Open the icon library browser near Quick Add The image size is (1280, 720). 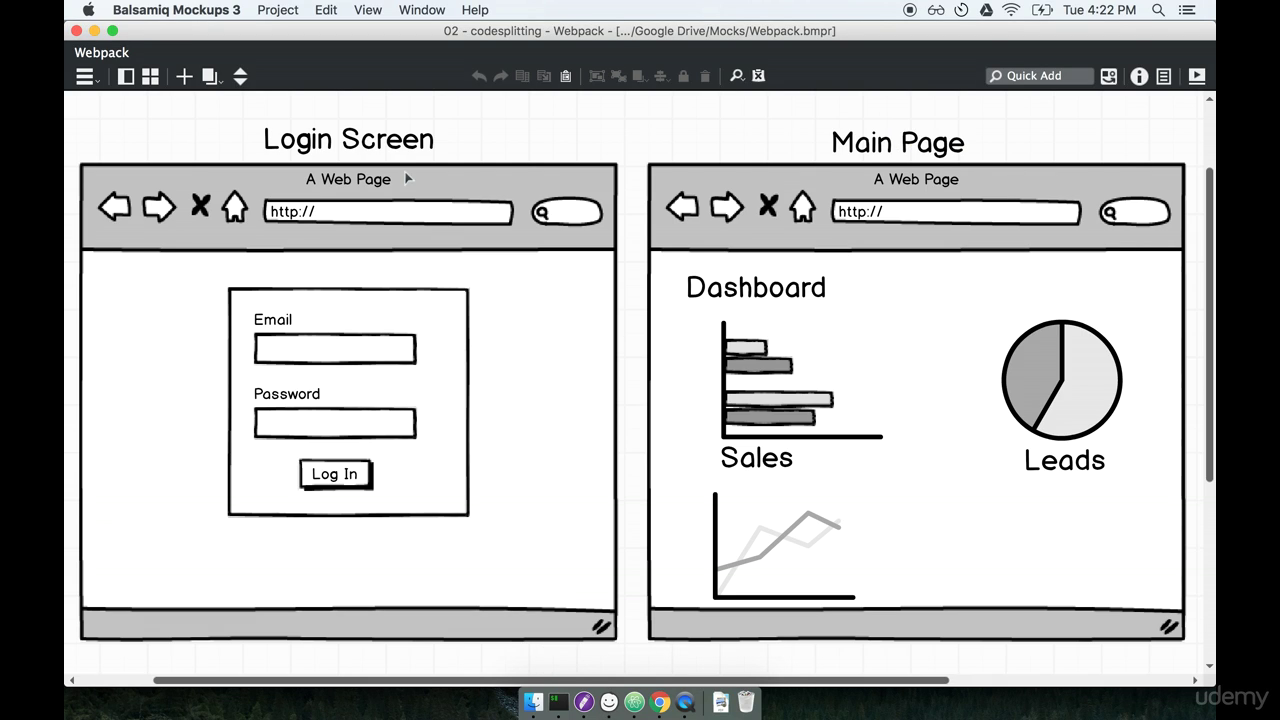coord(1108,76)
